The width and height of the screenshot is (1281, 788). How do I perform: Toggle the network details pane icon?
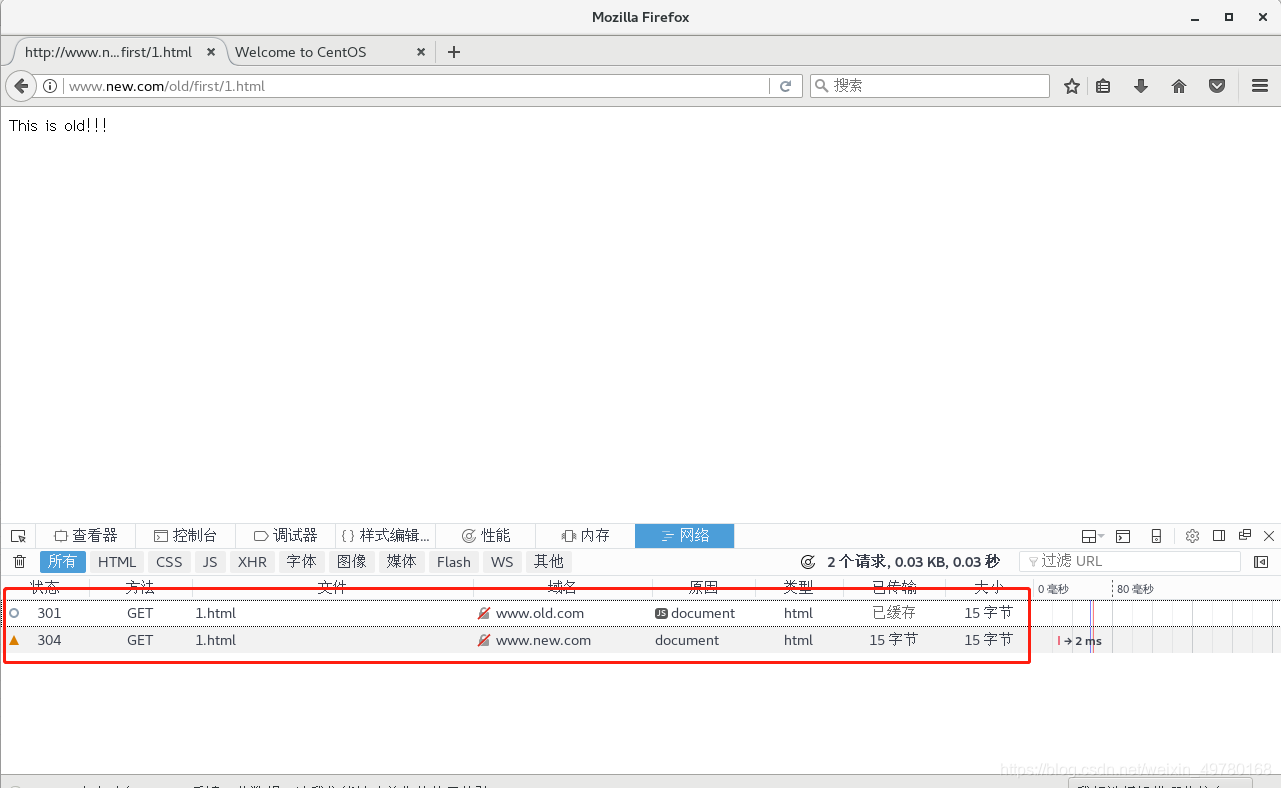pos(1261,562)
